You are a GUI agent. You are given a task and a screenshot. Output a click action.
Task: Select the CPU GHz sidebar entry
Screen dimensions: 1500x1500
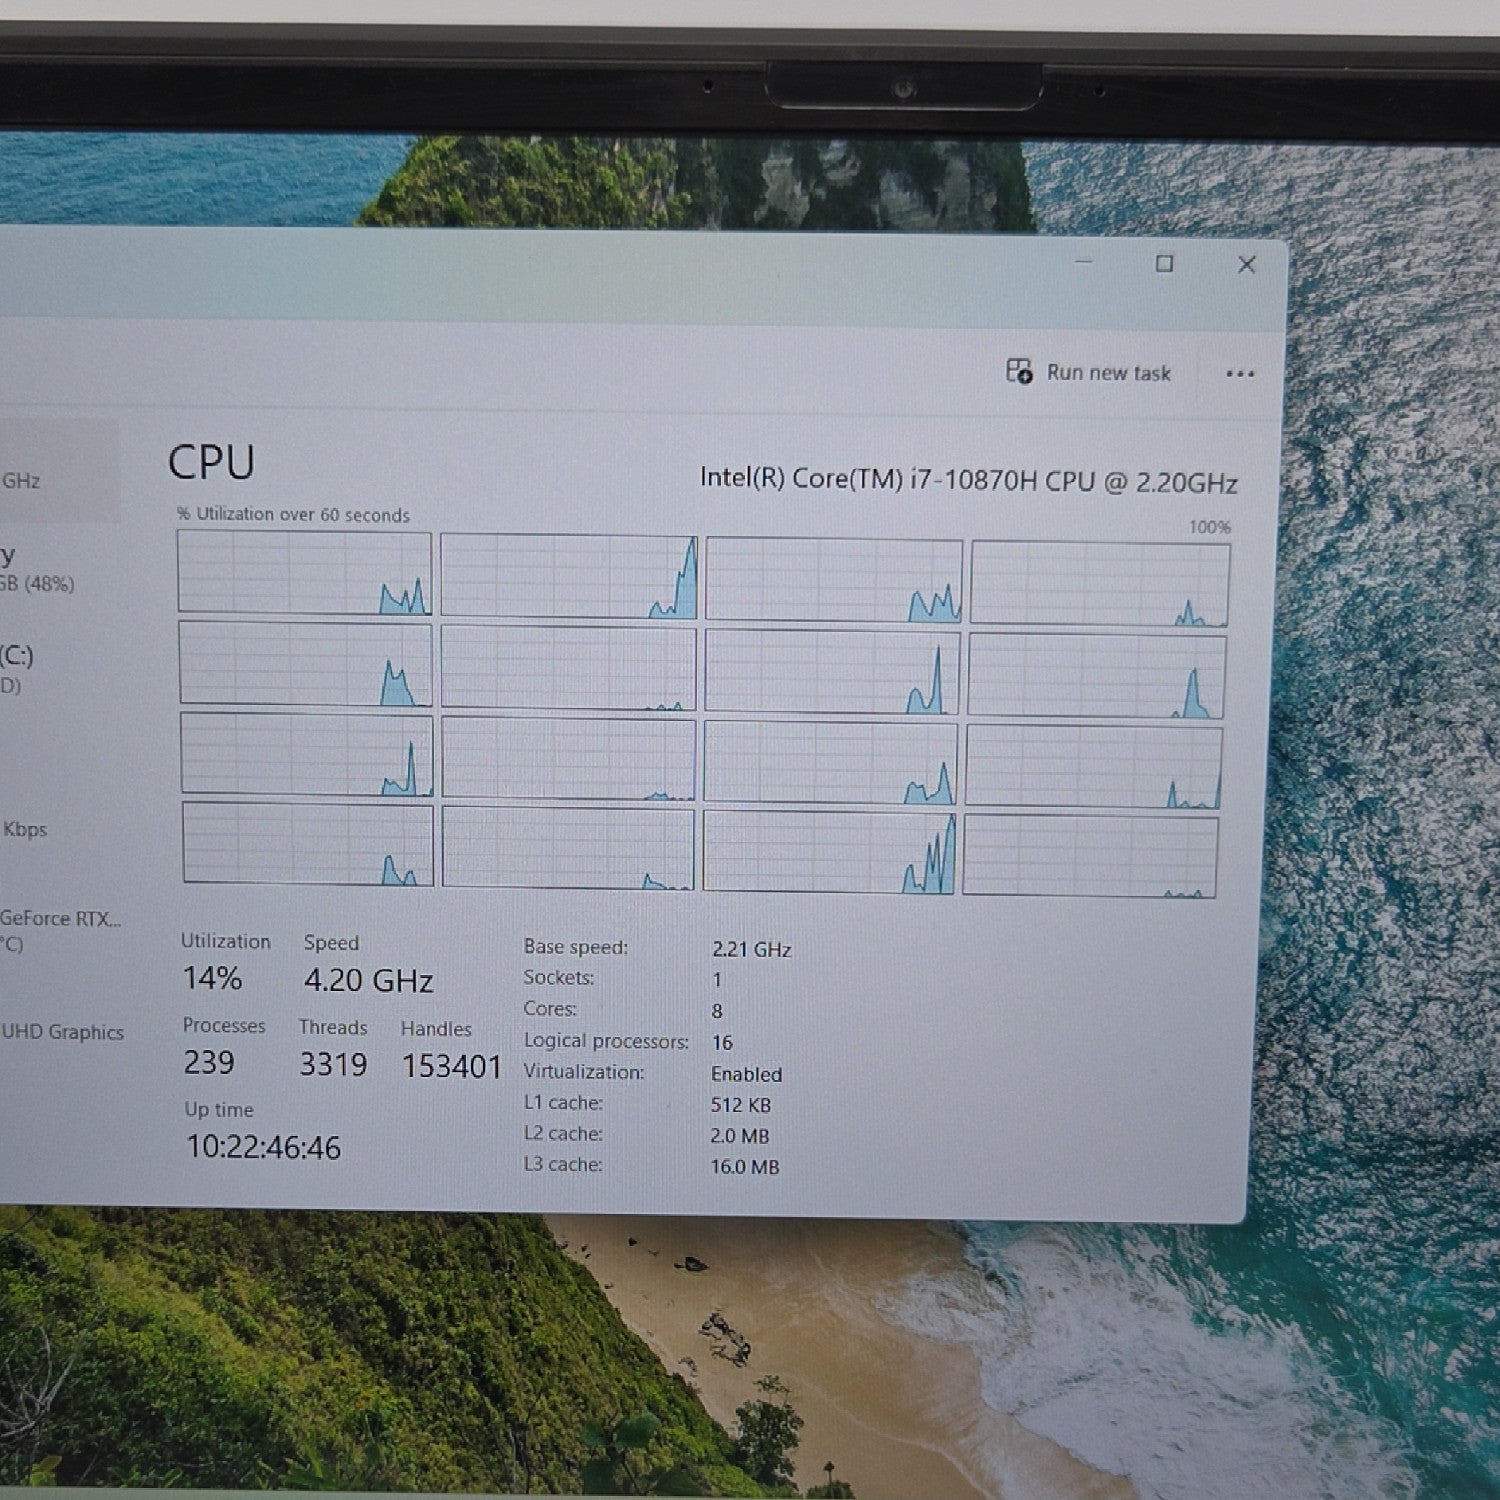pos(58,471)
